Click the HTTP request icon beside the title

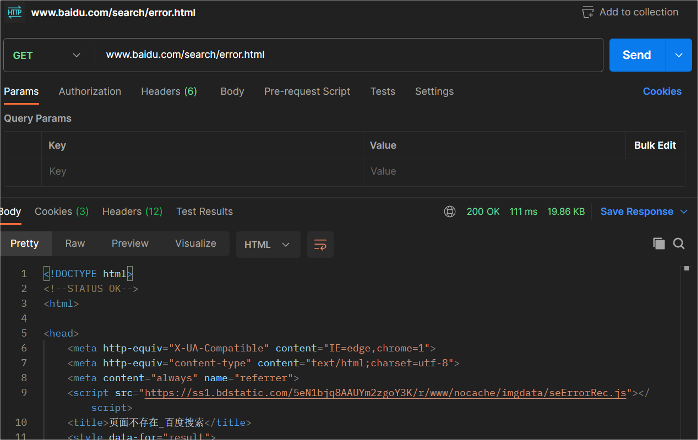coord(15,12)
